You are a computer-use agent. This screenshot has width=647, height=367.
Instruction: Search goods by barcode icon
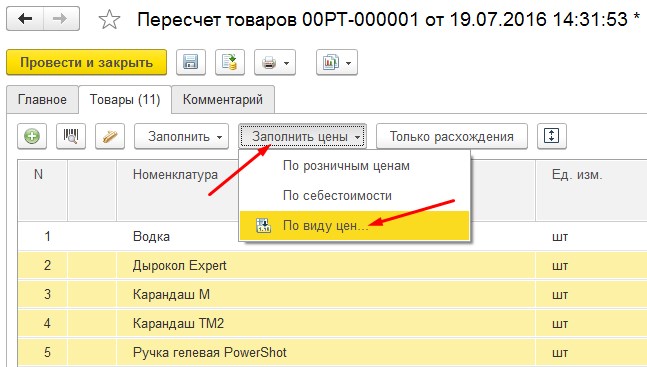71,136
